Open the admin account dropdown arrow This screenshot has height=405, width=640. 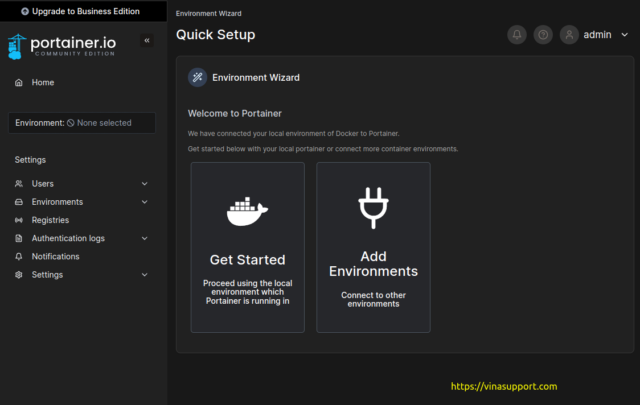pos(625,35)
